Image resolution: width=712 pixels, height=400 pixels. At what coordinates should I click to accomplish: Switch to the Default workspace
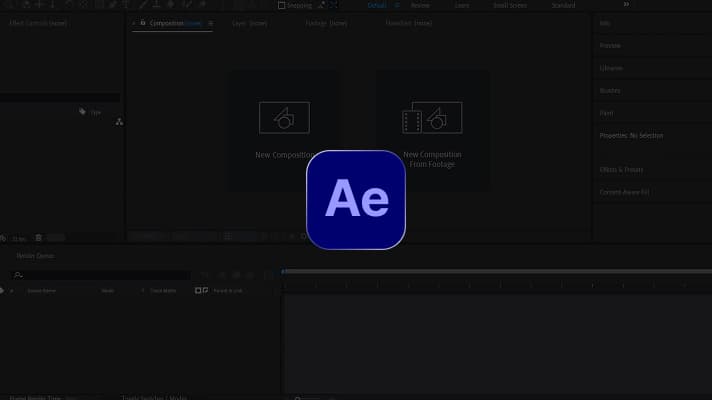(376, 5)
